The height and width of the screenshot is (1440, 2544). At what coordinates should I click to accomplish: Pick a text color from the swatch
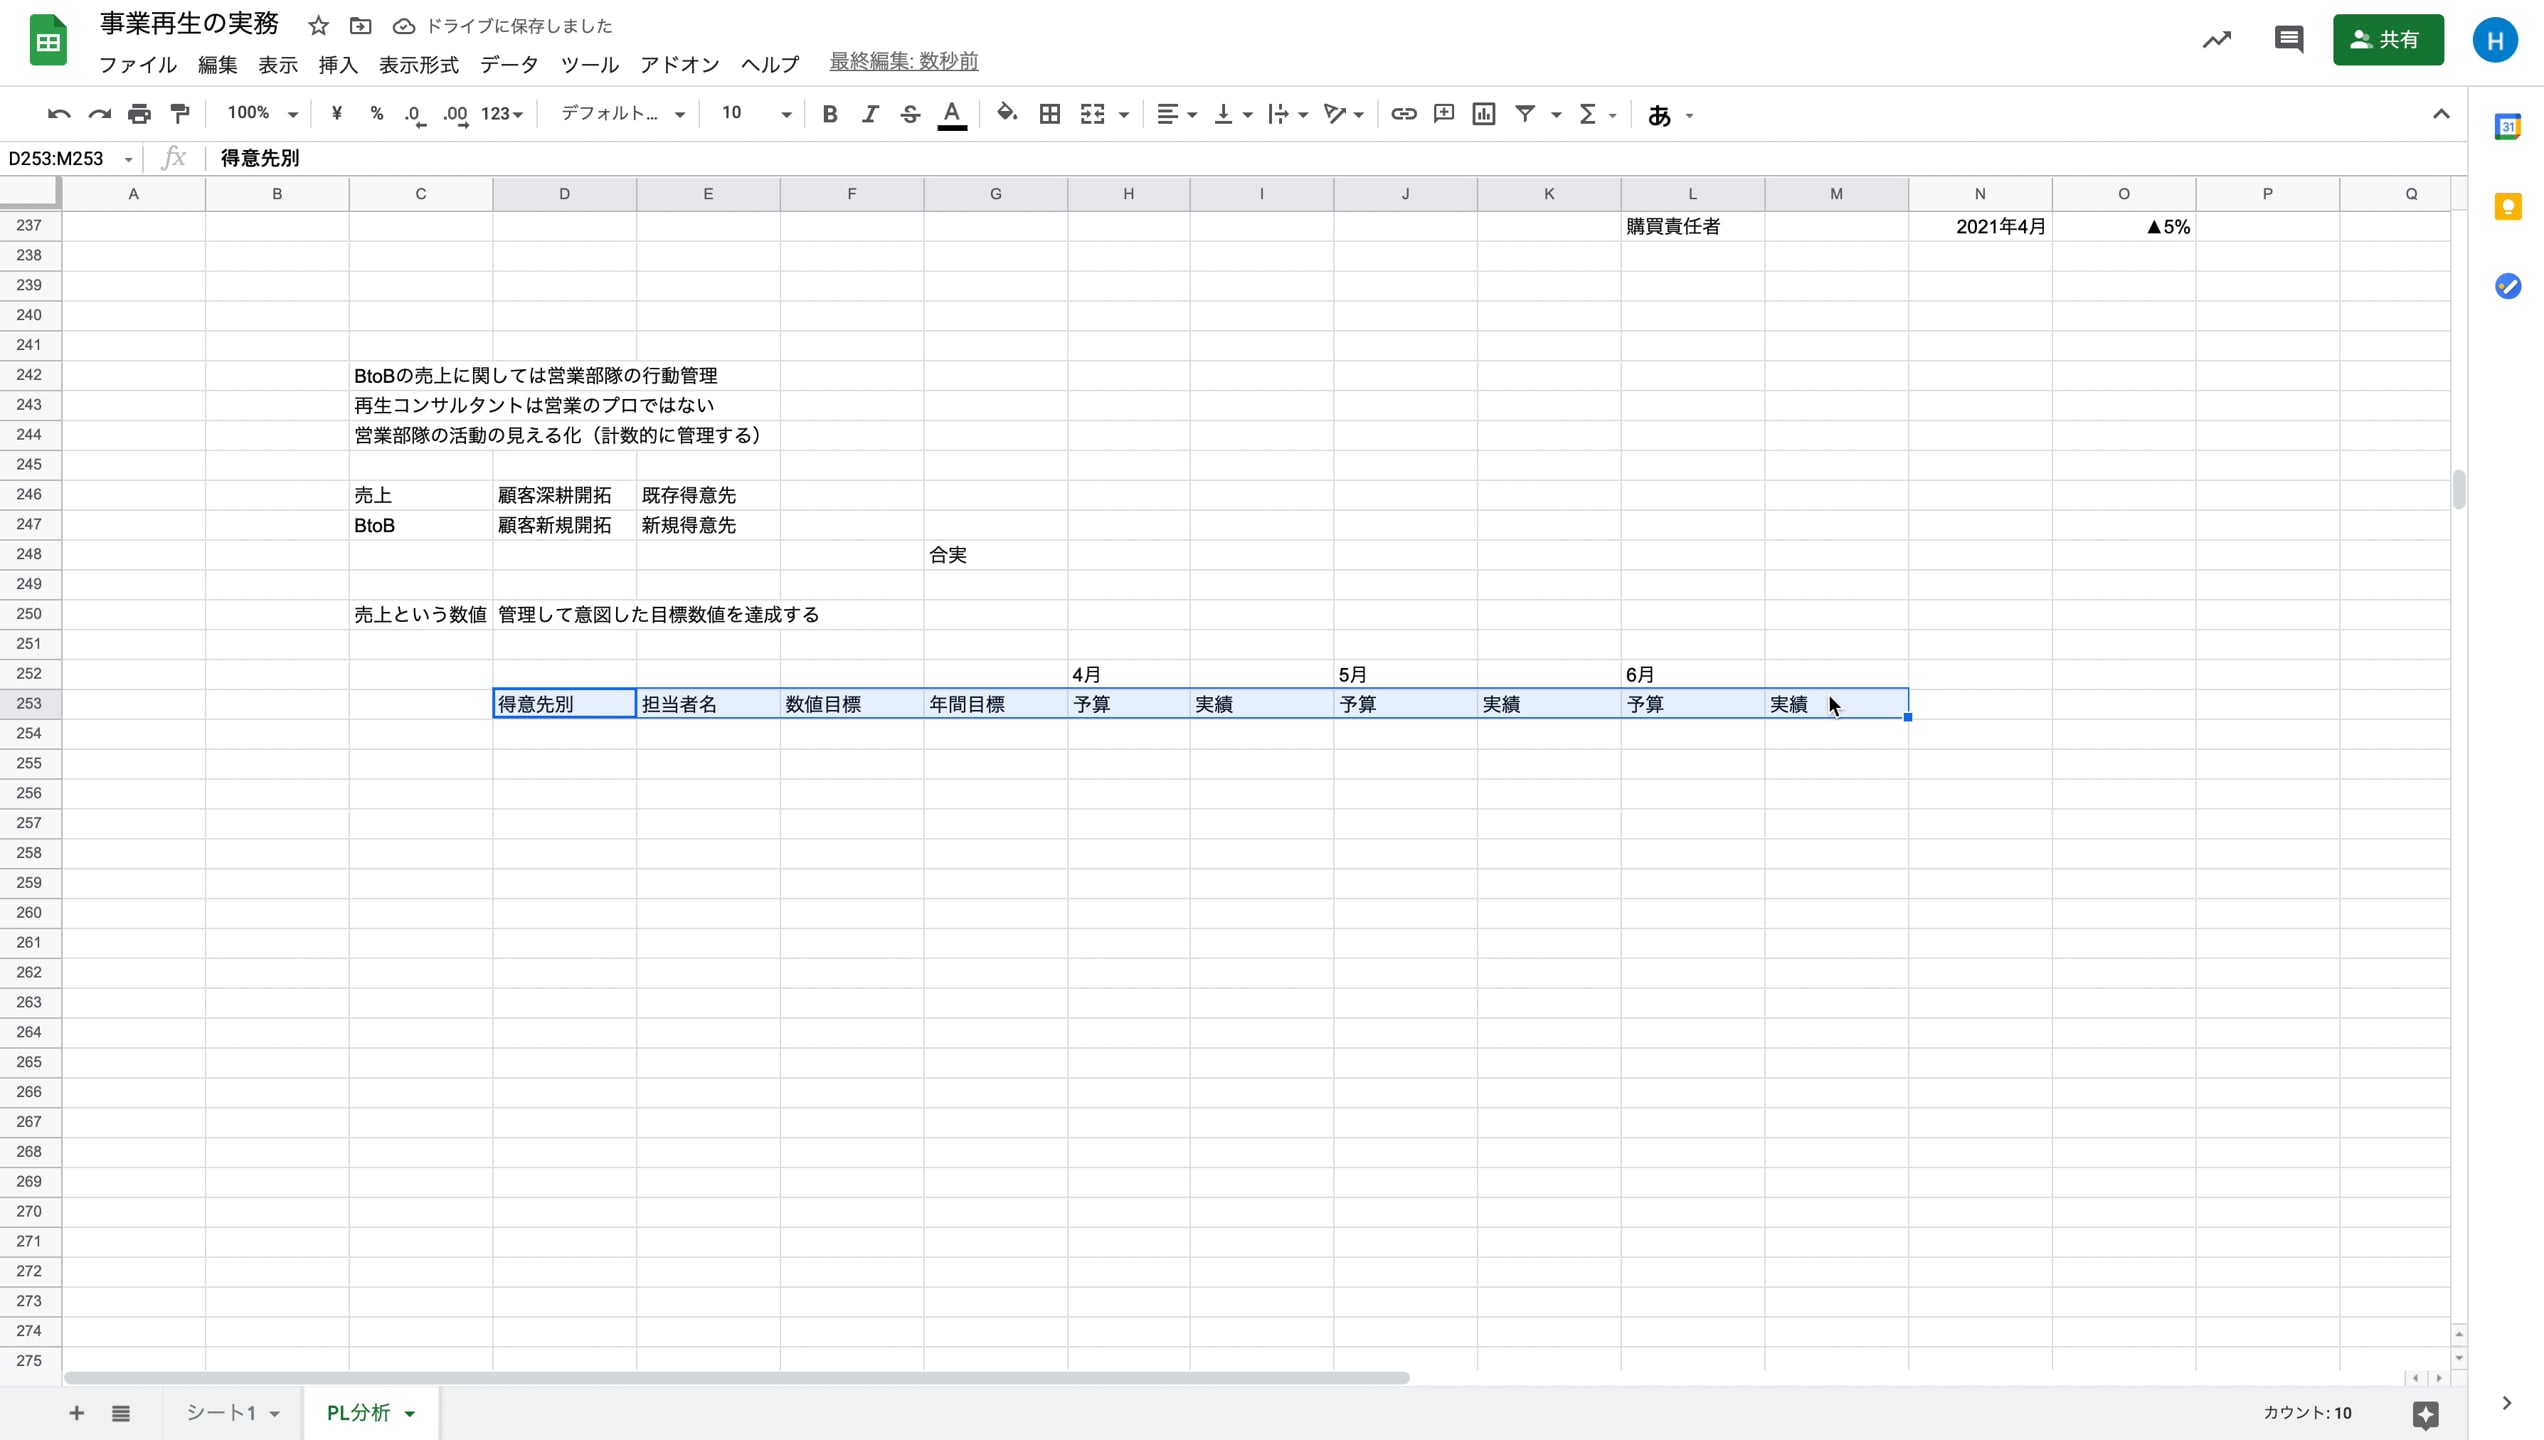point(951,113)
